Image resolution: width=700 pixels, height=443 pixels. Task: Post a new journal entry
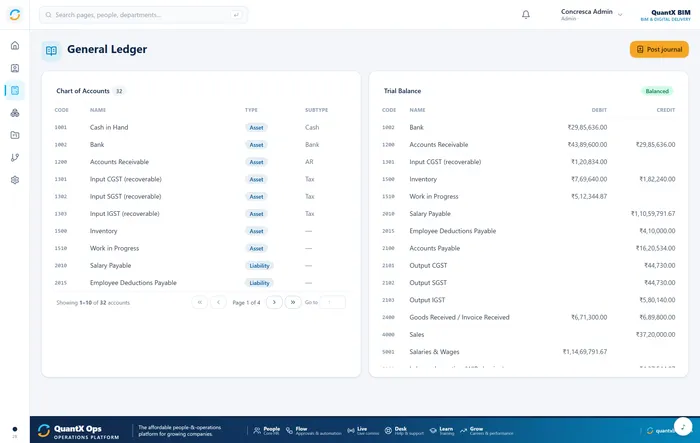click(x=659, y=50)
